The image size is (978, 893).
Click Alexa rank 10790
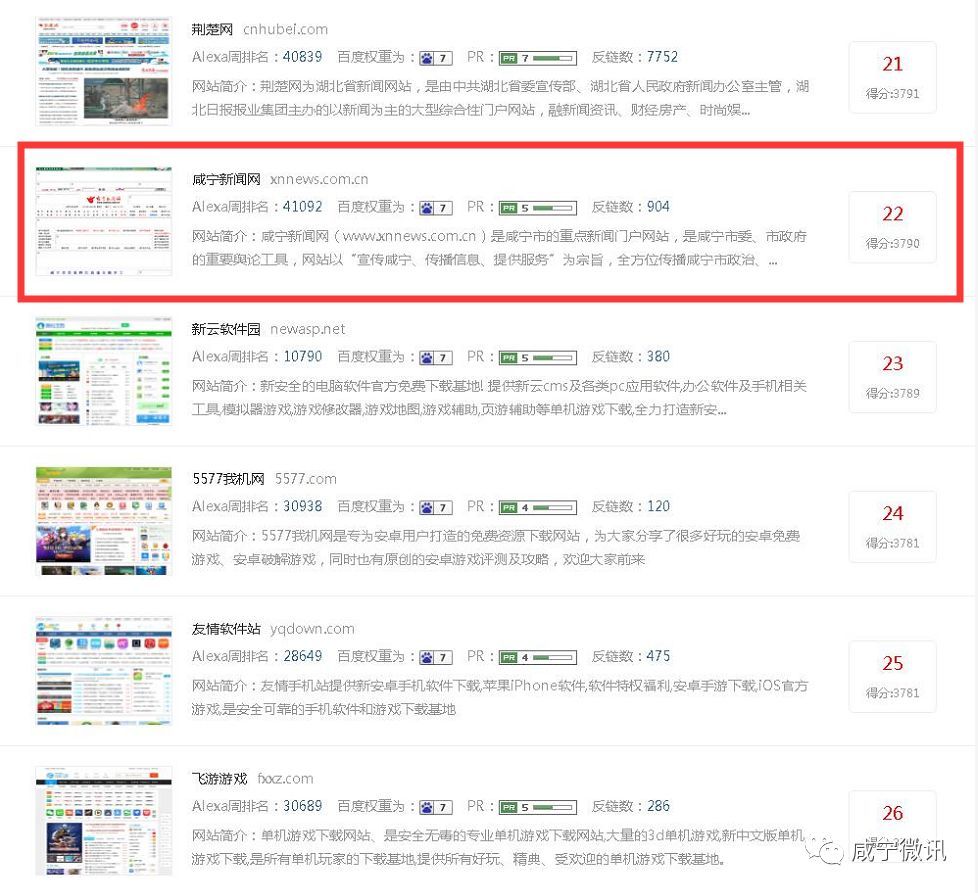(x=303, y=356)
